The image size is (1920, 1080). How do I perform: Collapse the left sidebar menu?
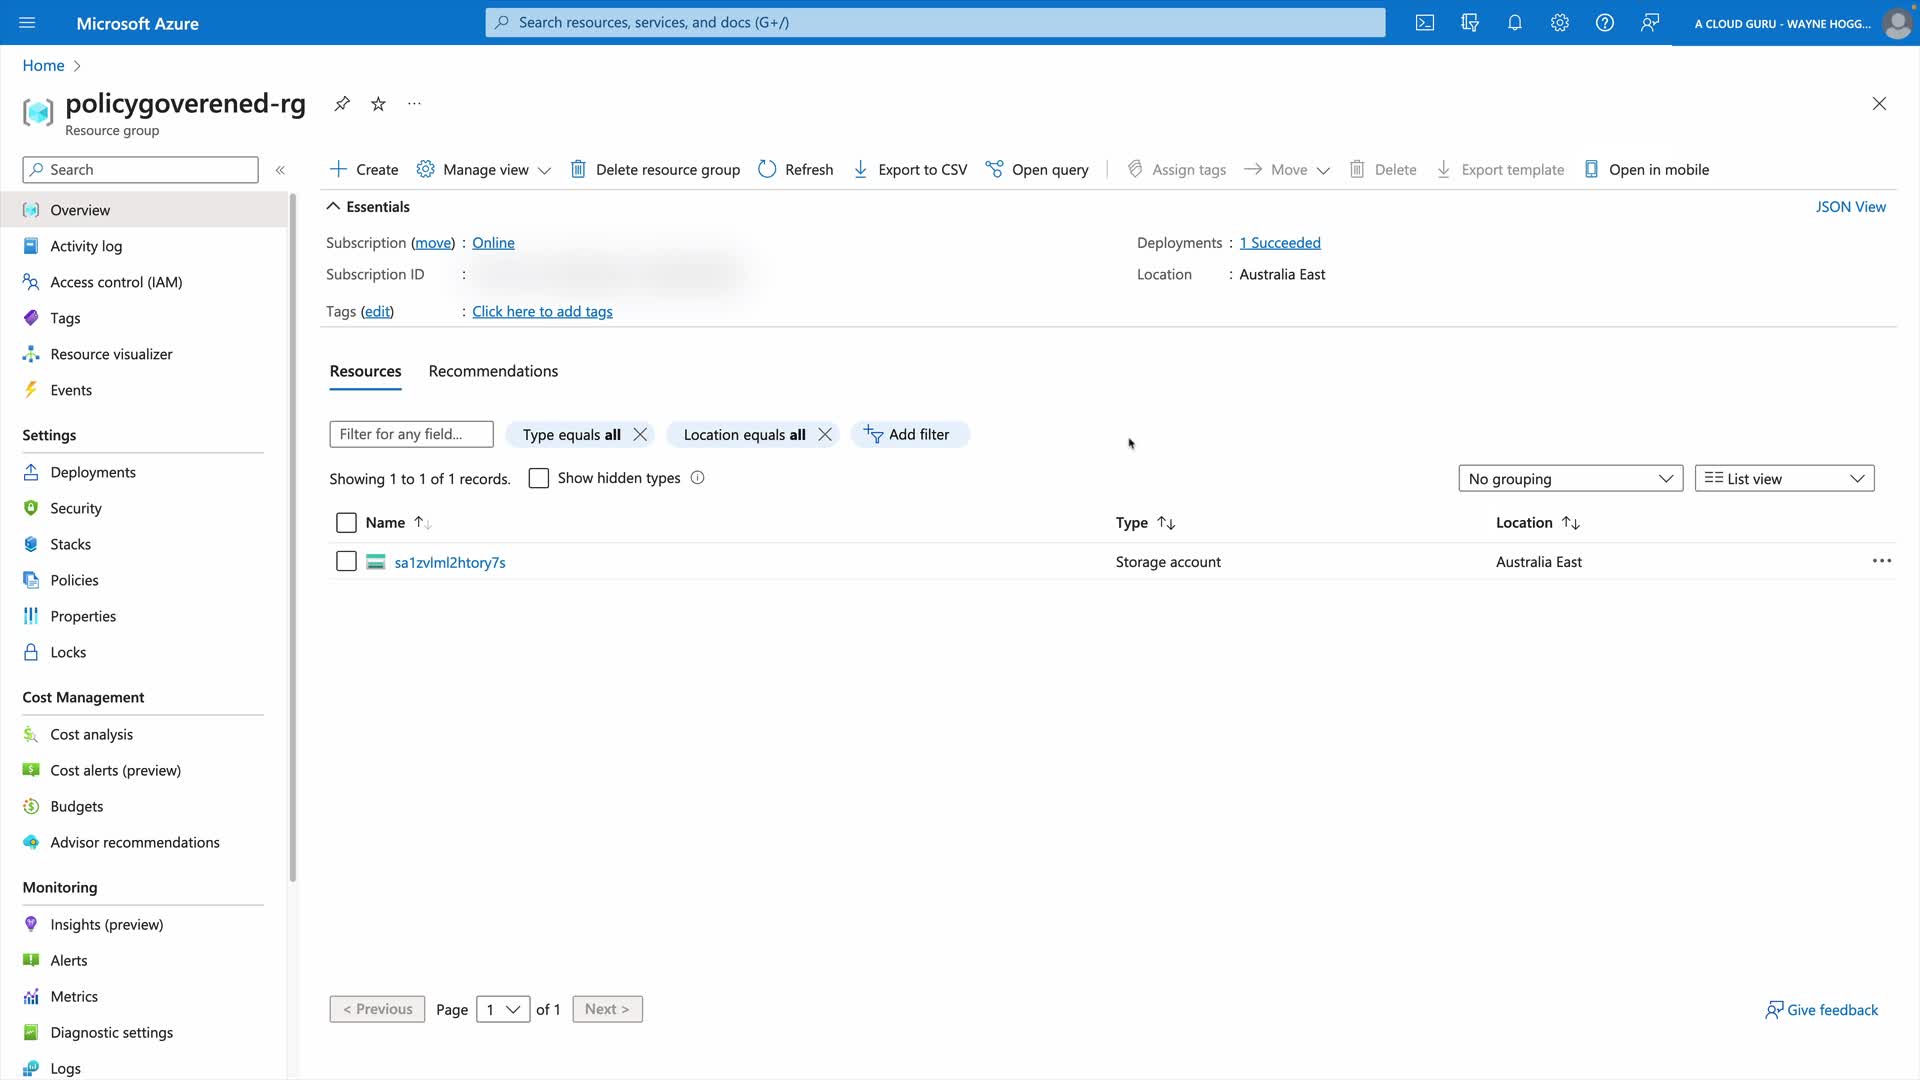280,170
